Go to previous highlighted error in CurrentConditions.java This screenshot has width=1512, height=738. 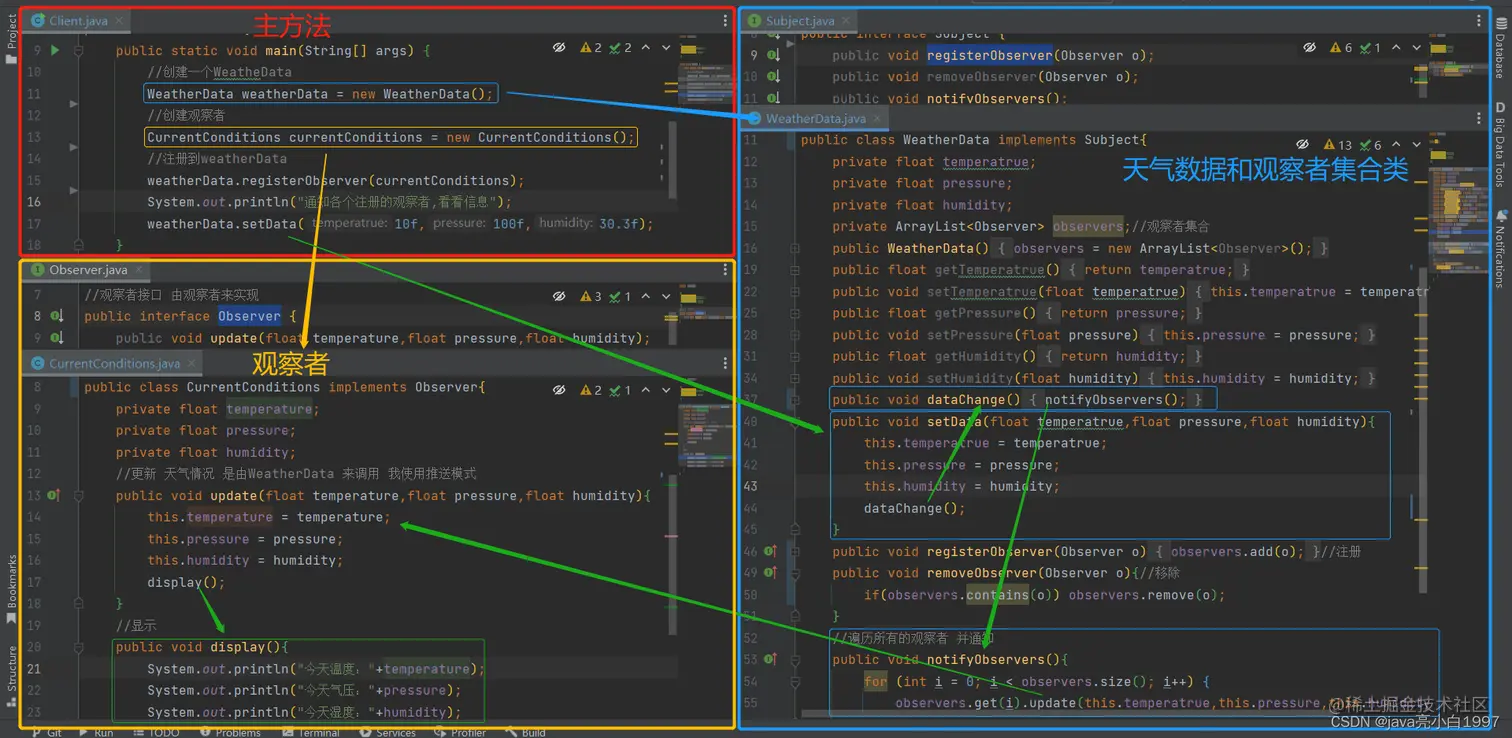pos(645,390)
